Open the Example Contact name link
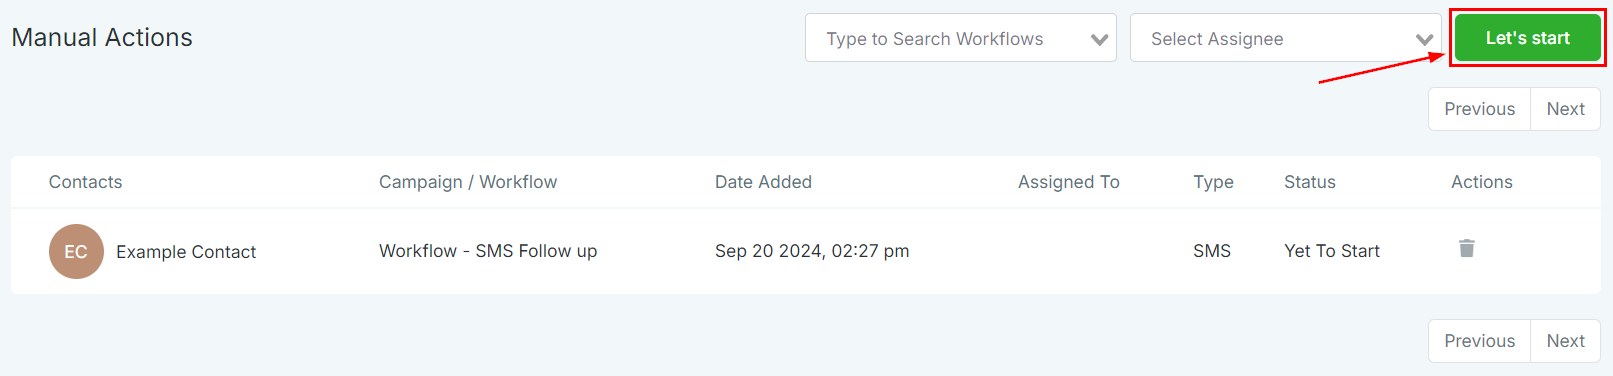The width and height of the screenshot is (1613, 376). pyautogui.click(x=186, y=252)
